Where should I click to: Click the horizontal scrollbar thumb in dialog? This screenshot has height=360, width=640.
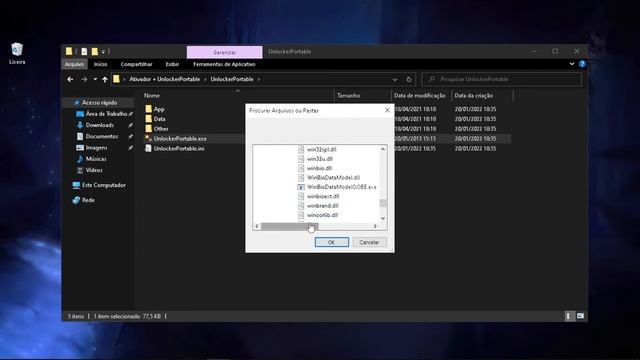pyautogui.click(x=289, y=226)
